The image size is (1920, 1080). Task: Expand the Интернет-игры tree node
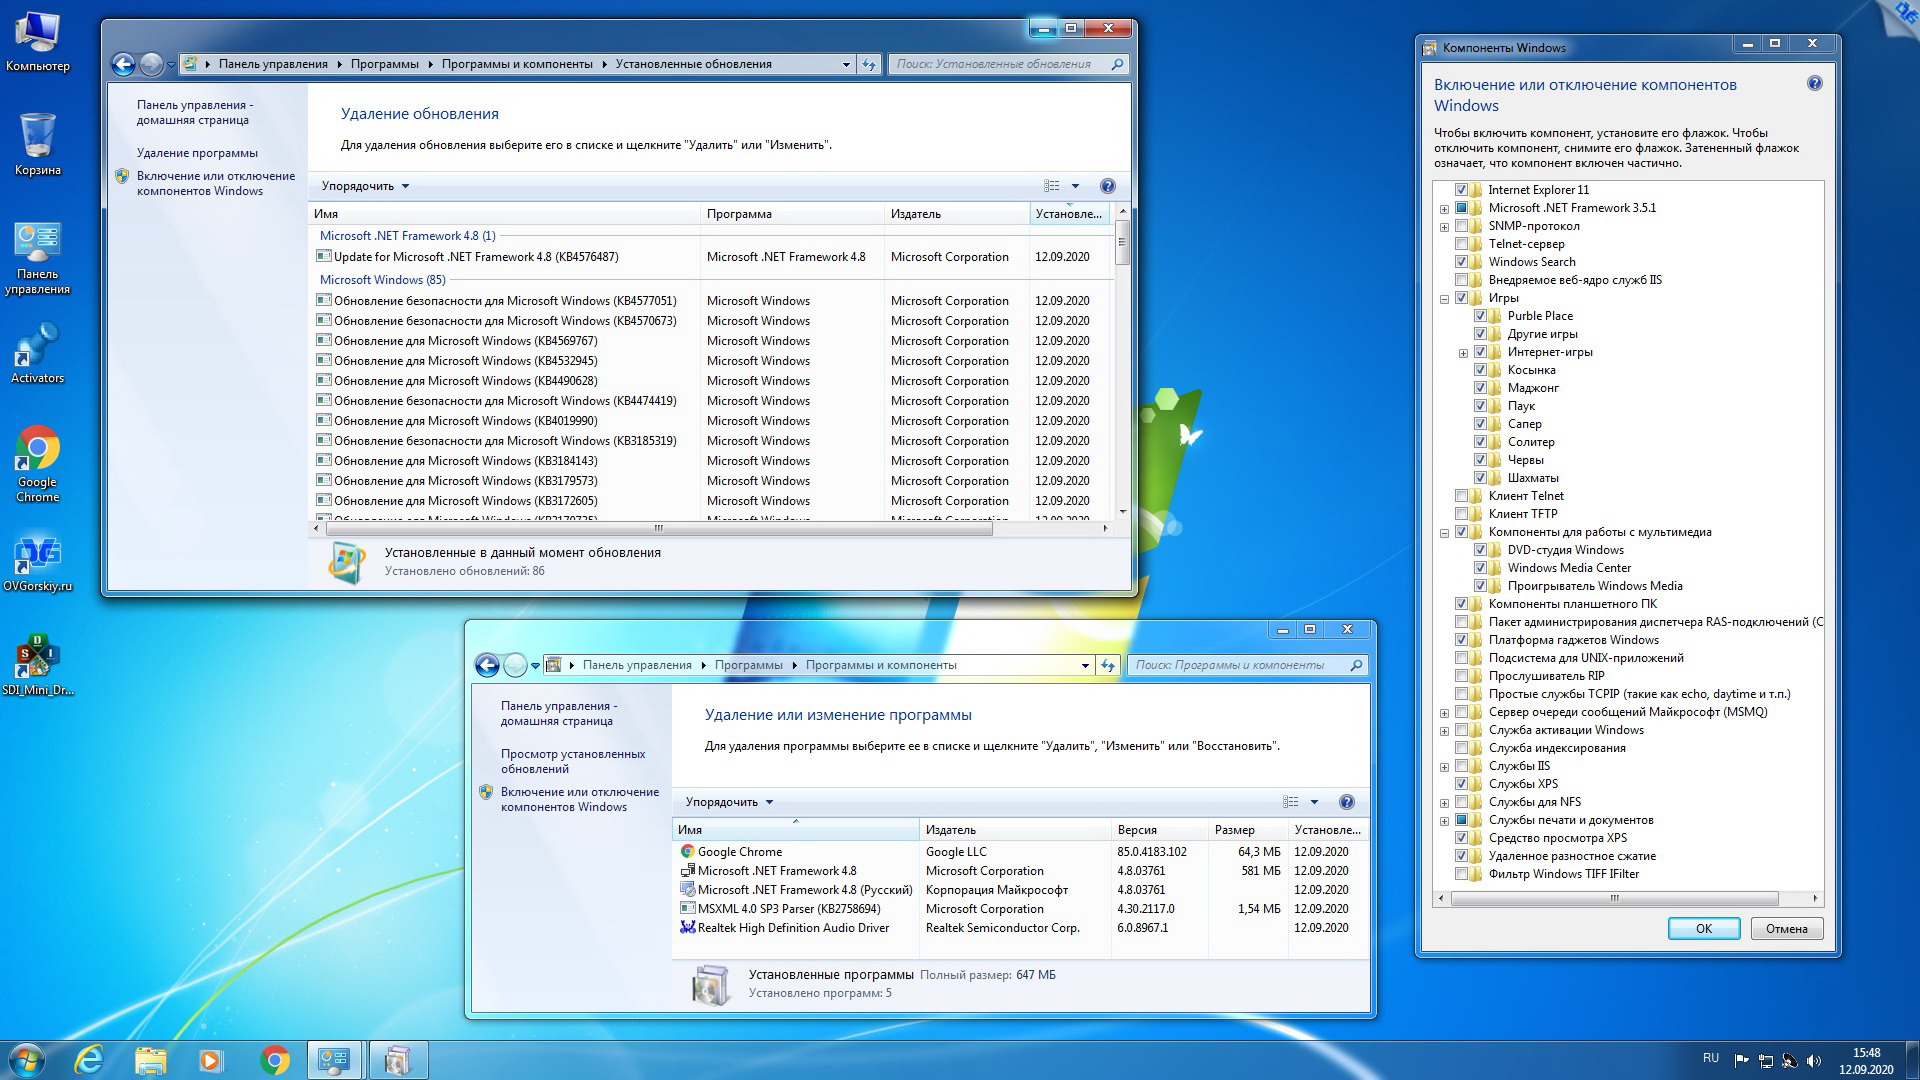pos(1463,353)
